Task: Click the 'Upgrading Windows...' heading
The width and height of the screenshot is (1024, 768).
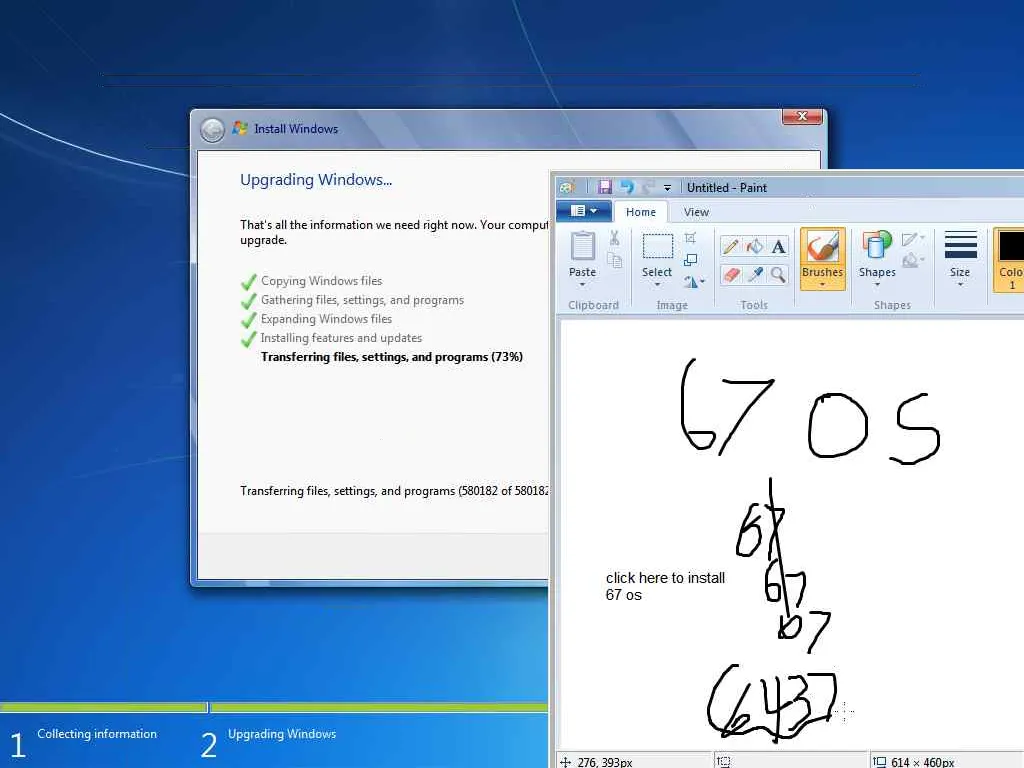Action: (316, 180)
